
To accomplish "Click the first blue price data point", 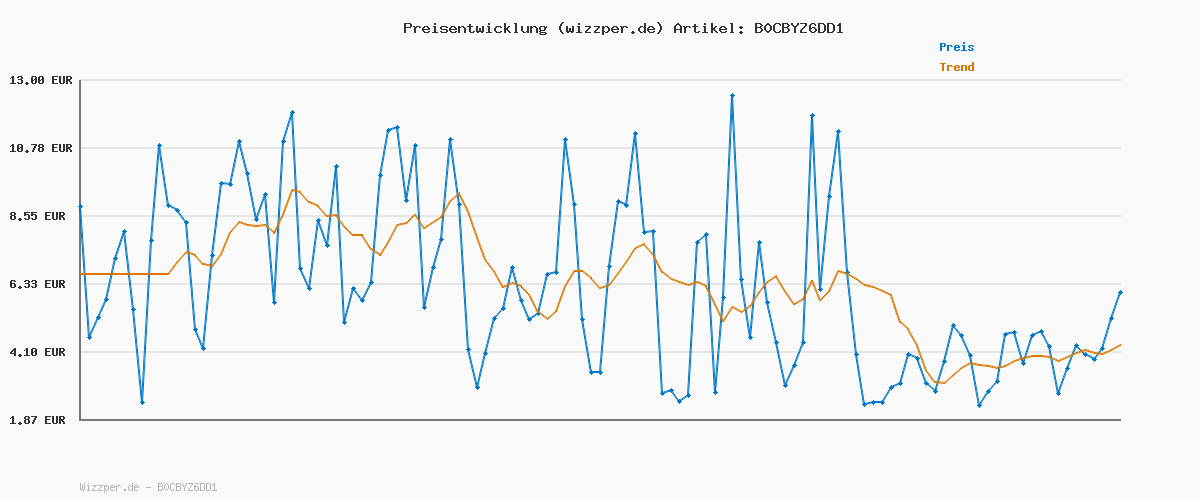I will 80,206.
